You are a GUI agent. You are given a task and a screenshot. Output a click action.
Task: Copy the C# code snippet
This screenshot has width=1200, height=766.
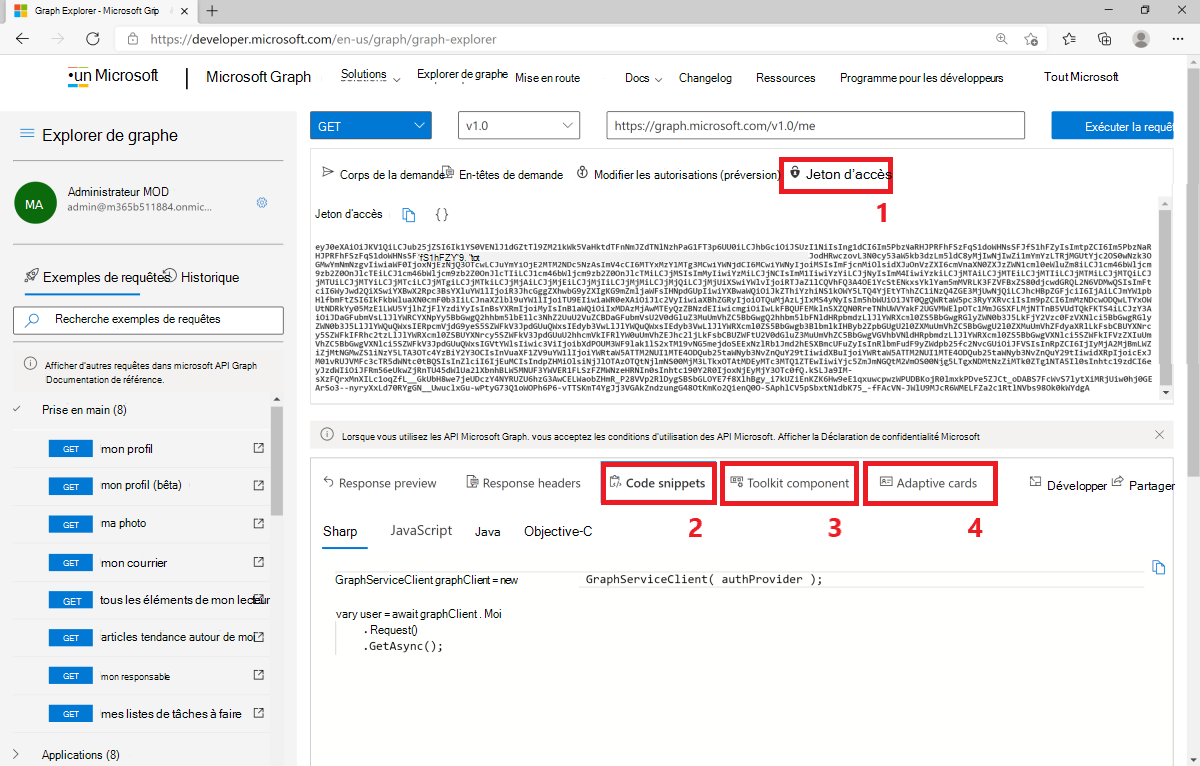[1159, 566]
